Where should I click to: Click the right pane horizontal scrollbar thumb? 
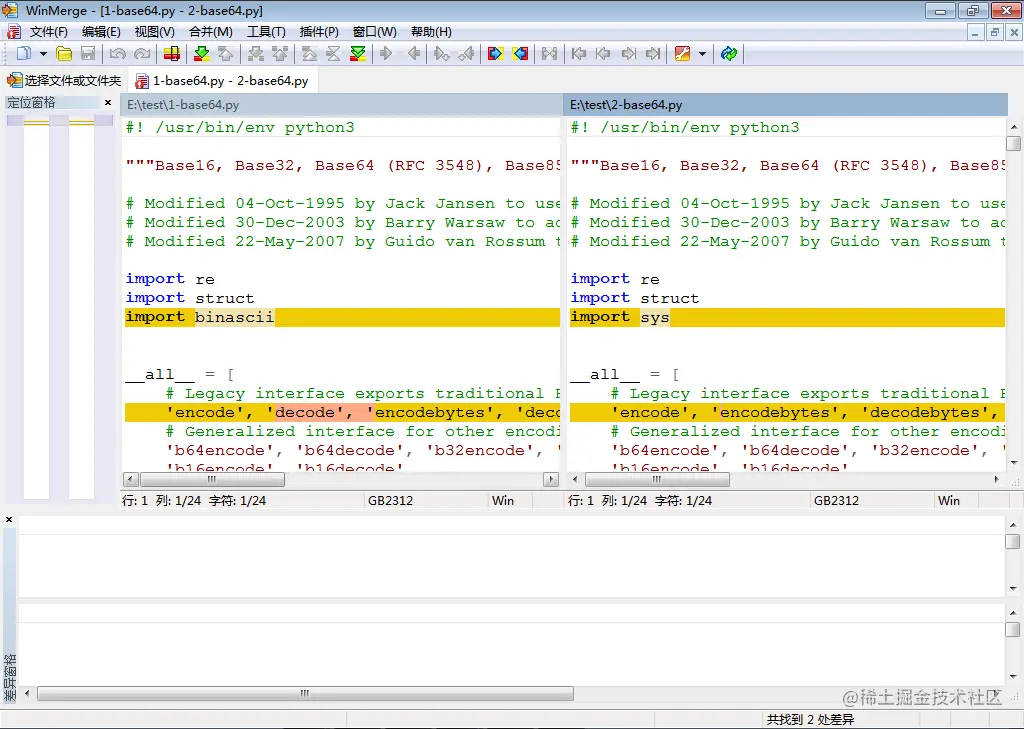point(657,479)
